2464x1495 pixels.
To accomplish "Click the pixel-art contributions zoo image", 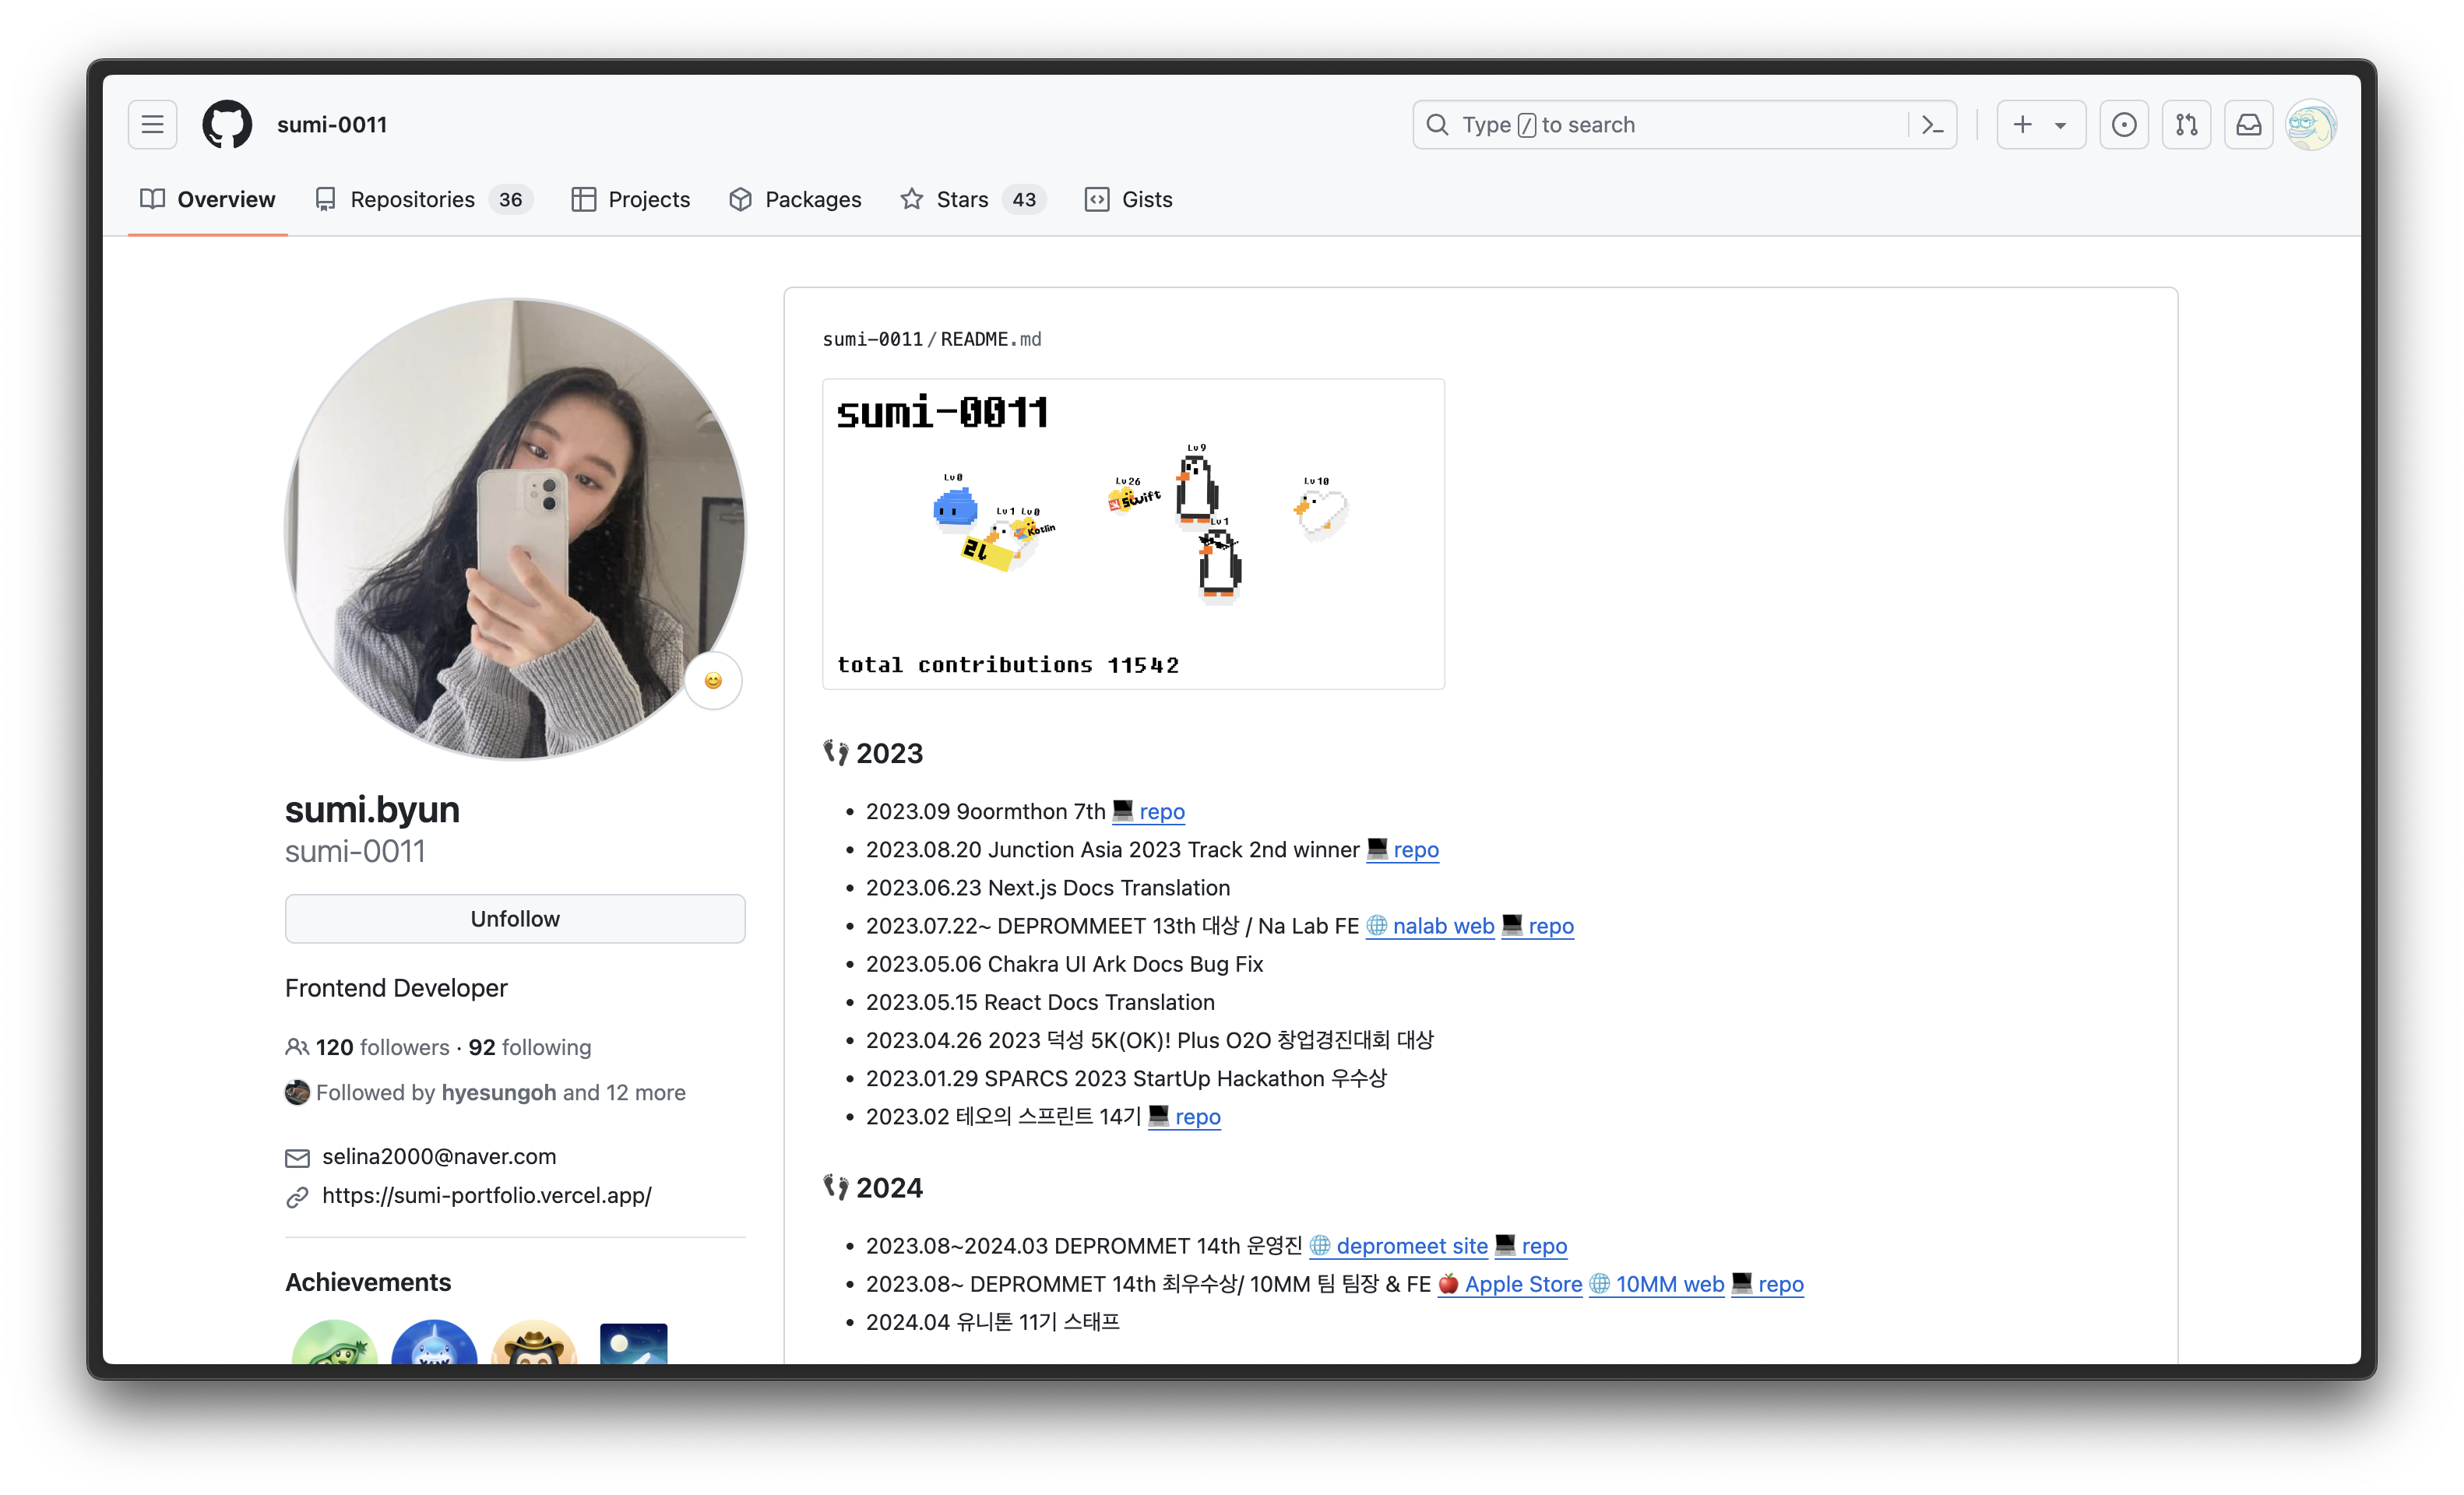I will (1133, 534).
